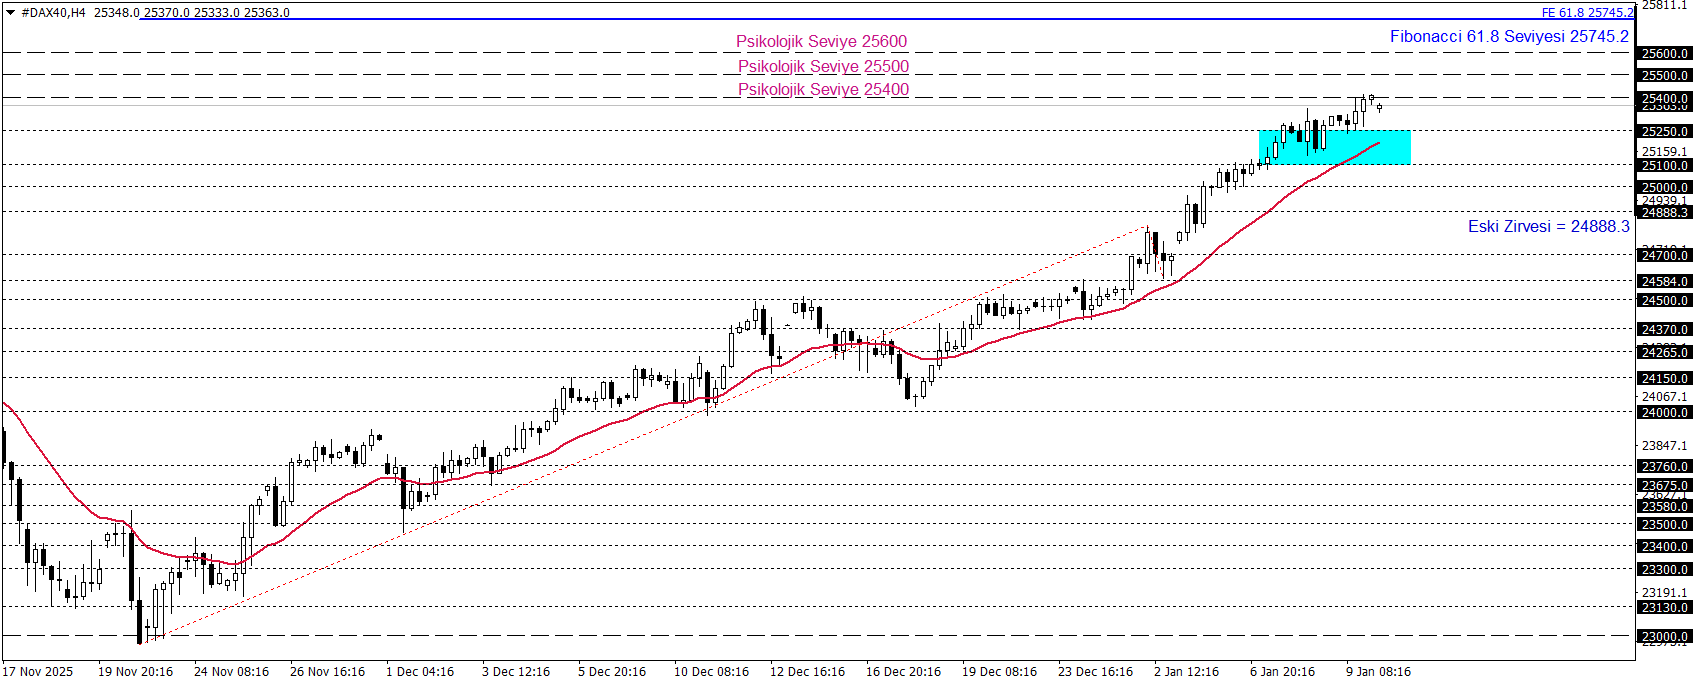Click the 24150.0 price level tag
The width and height of the screenshot is (1699, 684).
click(1665, 379)
